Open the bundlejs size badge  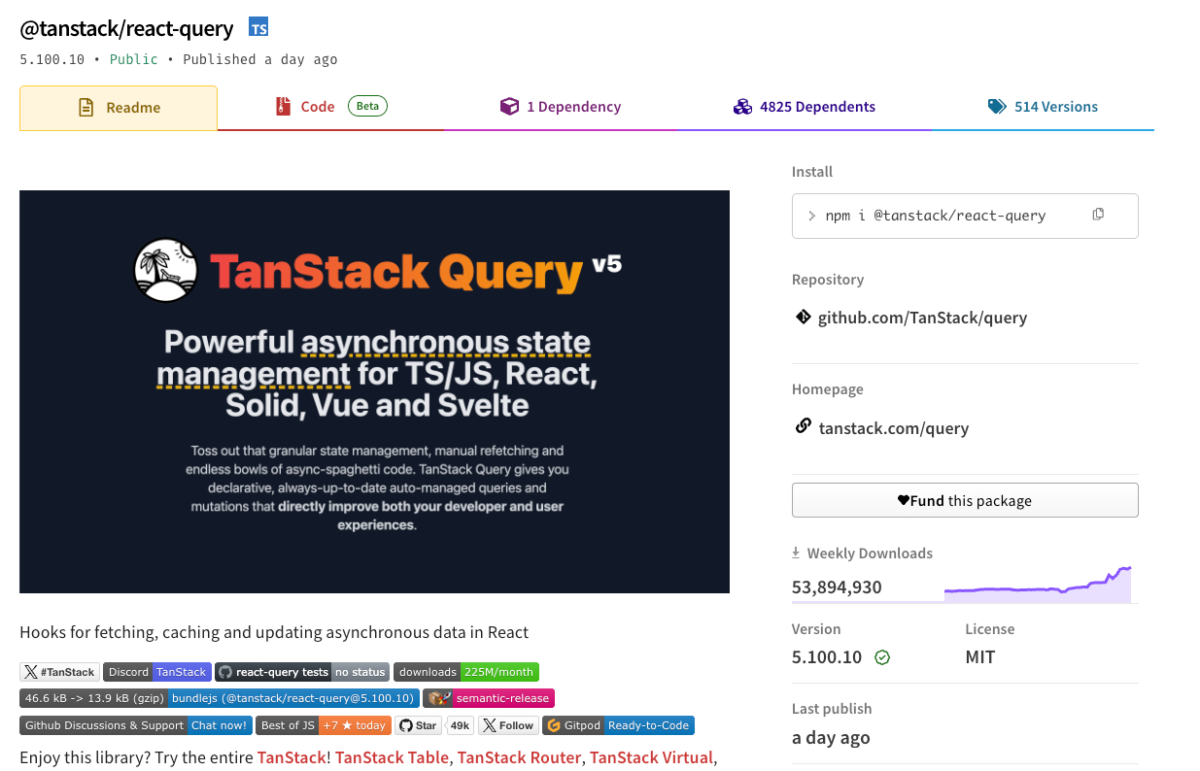[x=219, y=698]
